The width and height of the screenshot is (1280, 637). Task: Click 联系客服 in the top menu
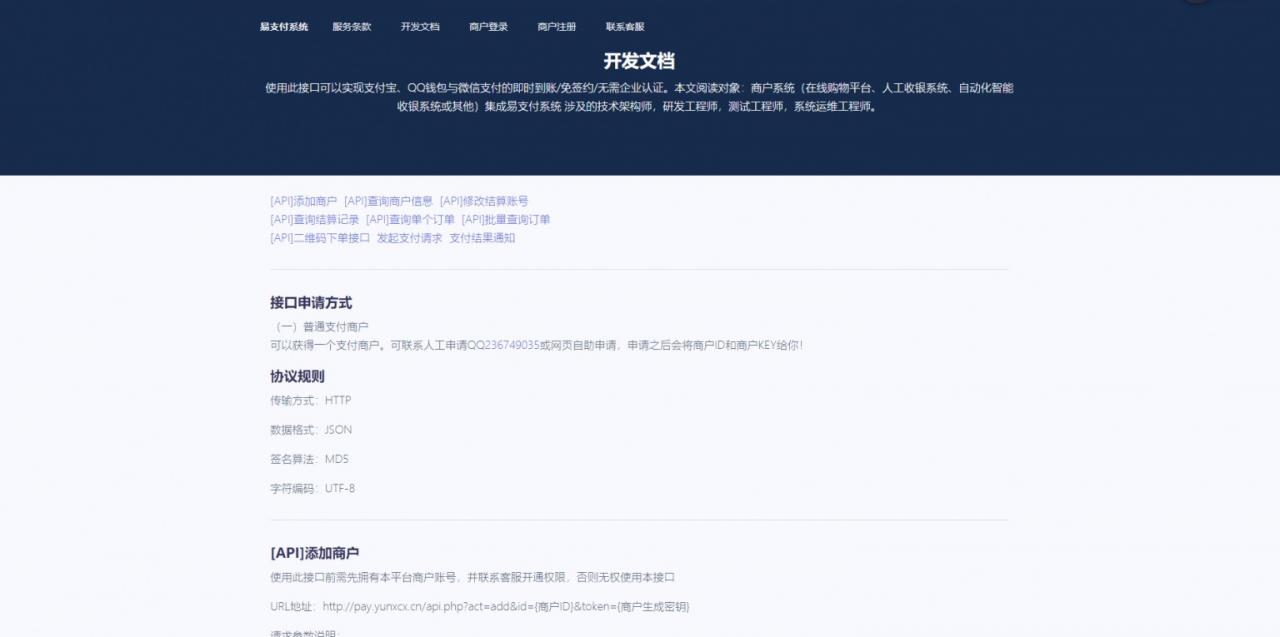point(625,27)
